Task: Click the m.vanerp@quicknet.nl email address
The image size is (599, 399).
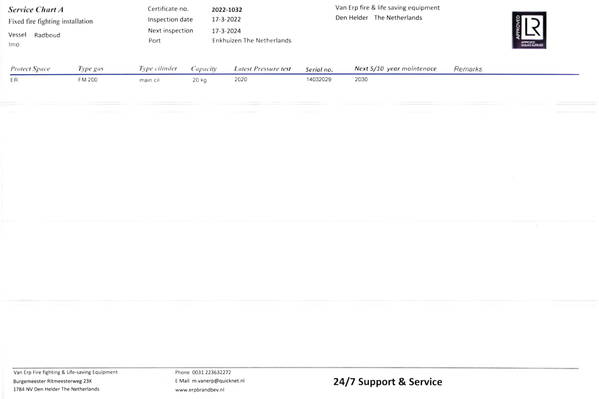Action: point(218,381)
